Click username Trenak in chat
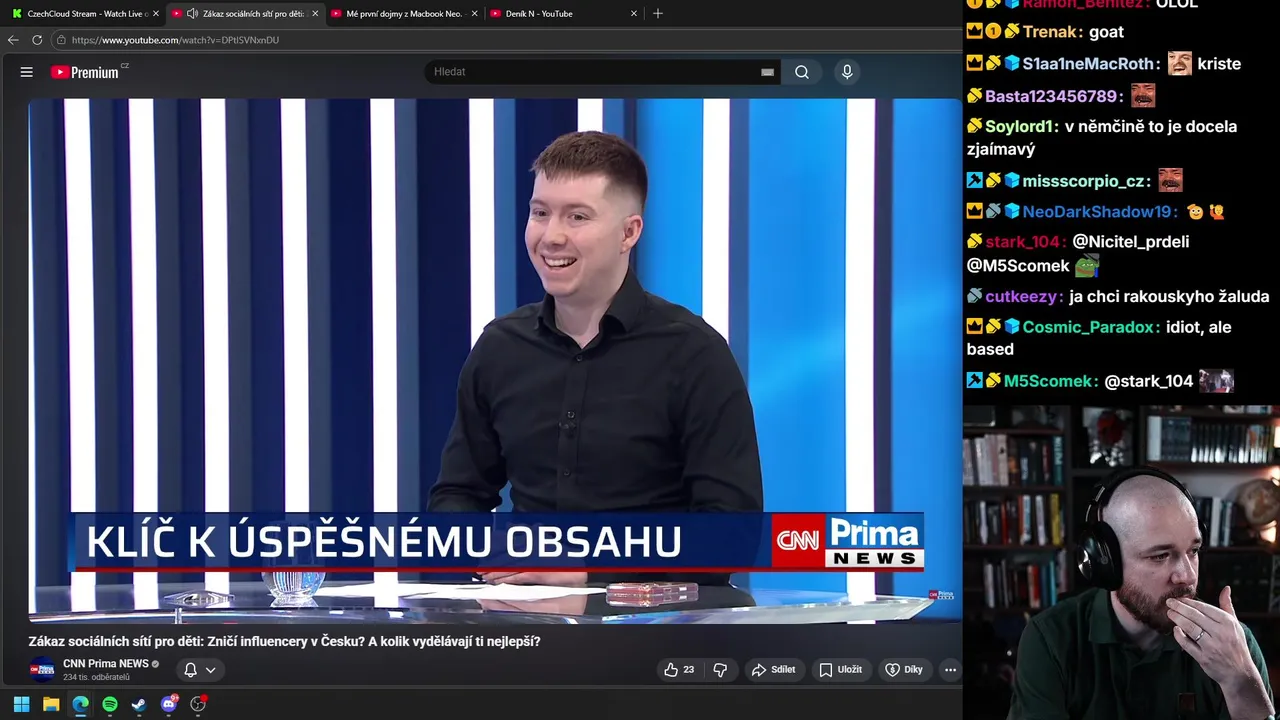1280x720 pixels. click(1050, 32)
